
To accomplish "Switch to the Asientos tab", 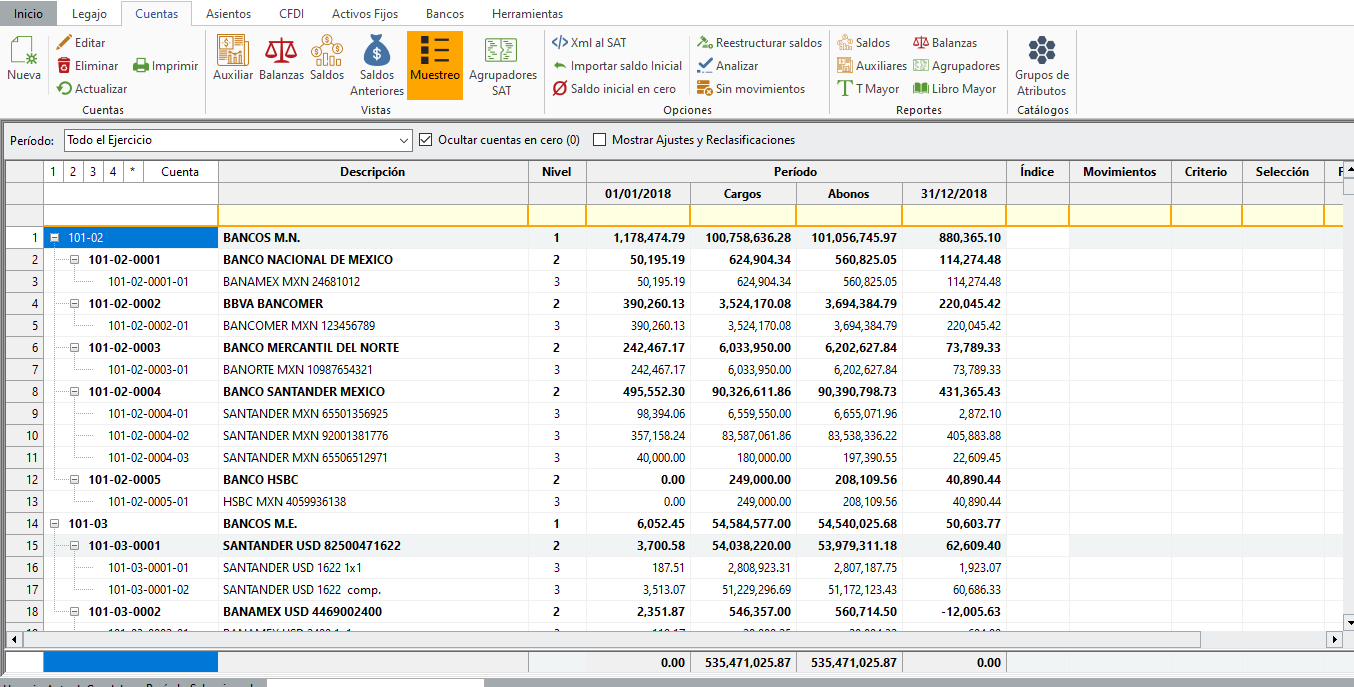I will click(228, 14).
